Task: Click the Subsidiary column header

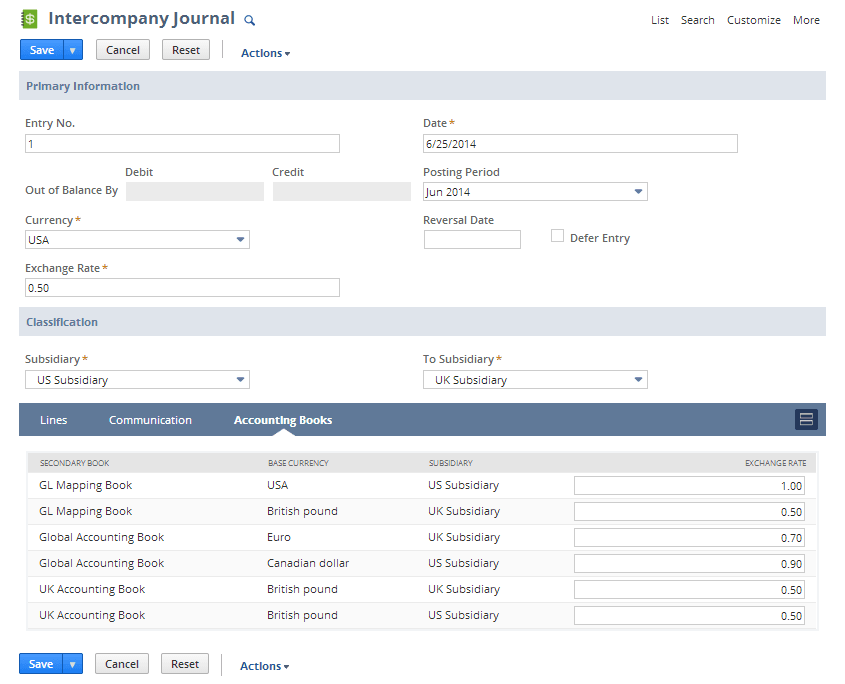Action: click(451, 463)
